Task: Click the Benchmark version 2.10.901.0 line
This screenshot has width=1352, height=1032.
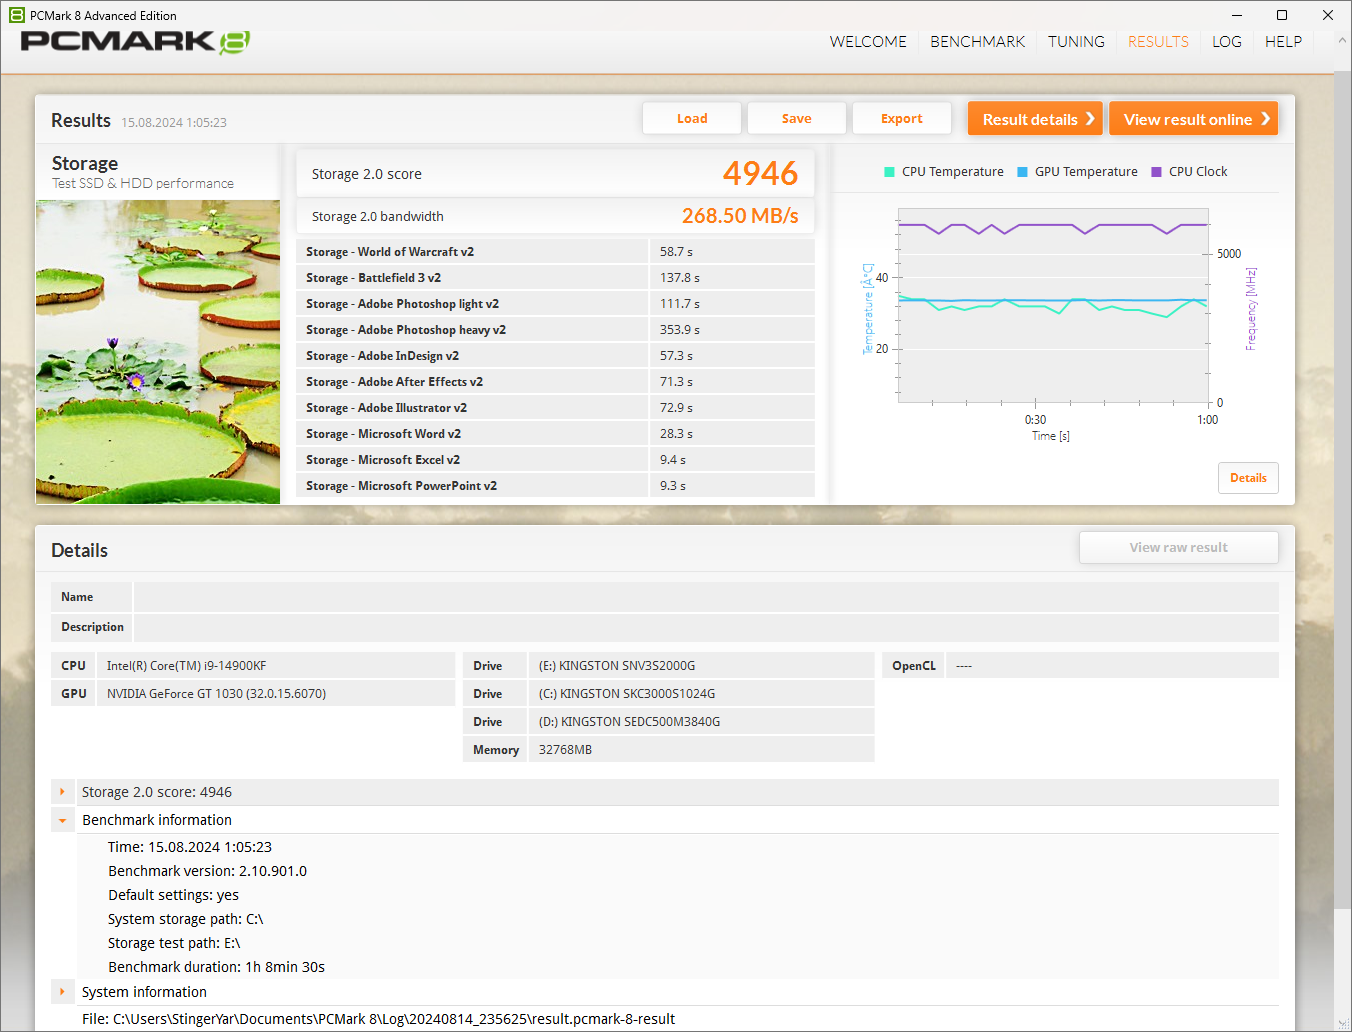Action: (208, 871)
